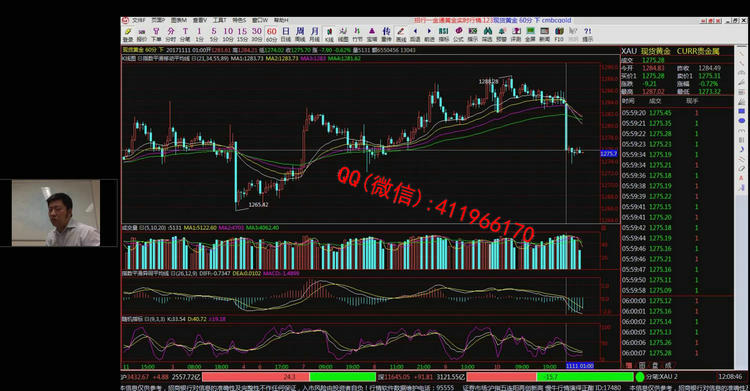Click the 登录 login toolbar icon
The height and width of the screenshot is (391, 750).
[x=128, y=34]
